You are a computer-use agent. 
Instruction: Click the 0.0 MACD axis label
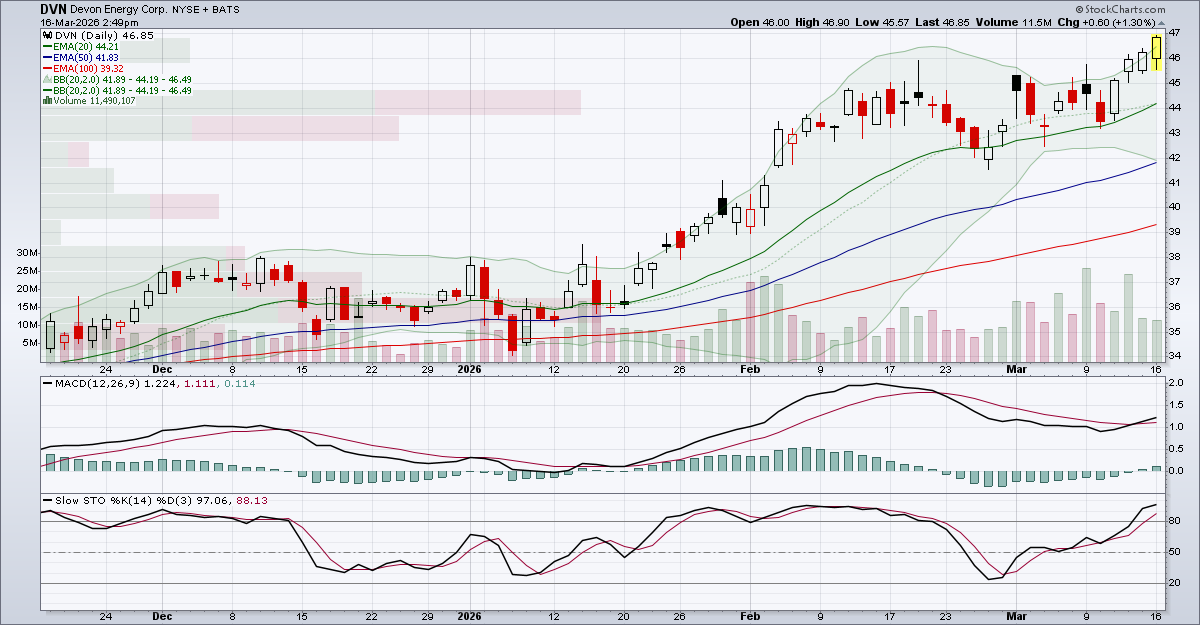click(x=1177, y=471)
